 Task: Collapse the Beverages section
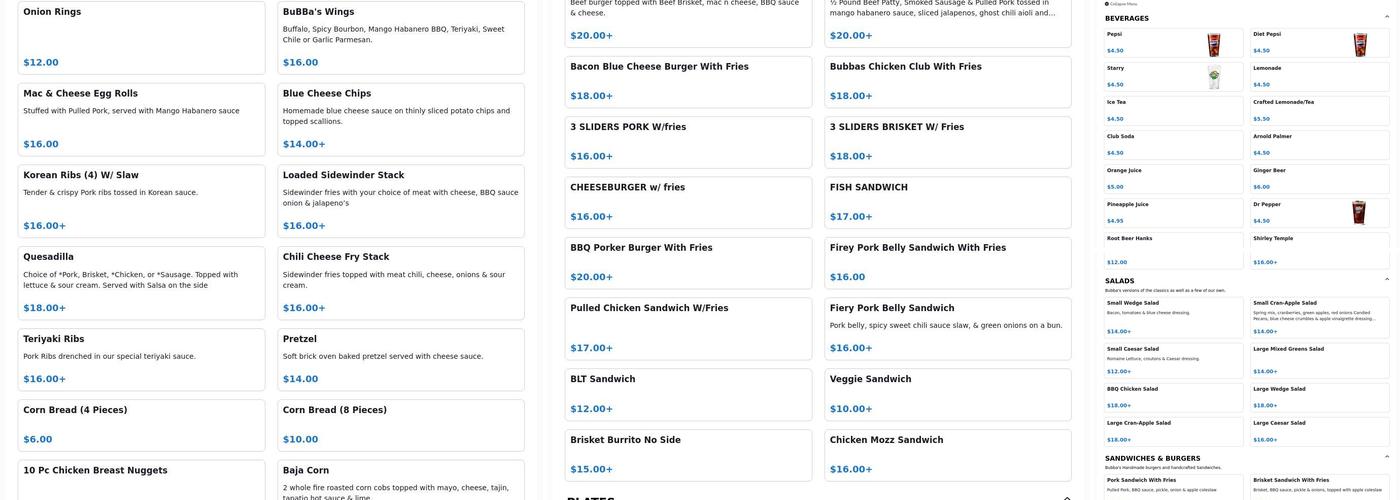pos(1387,18)
